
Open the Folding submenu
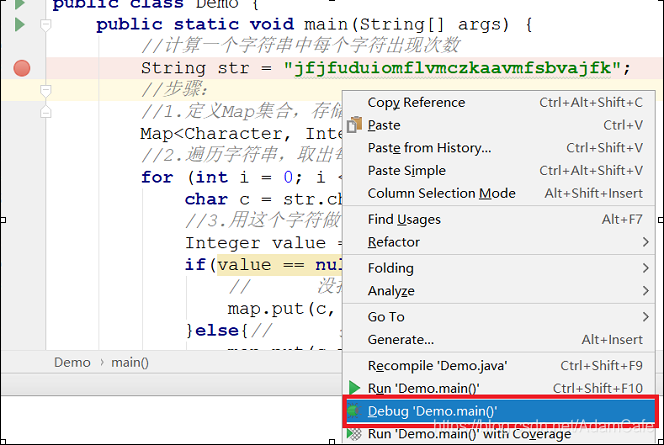pos(499,268)
